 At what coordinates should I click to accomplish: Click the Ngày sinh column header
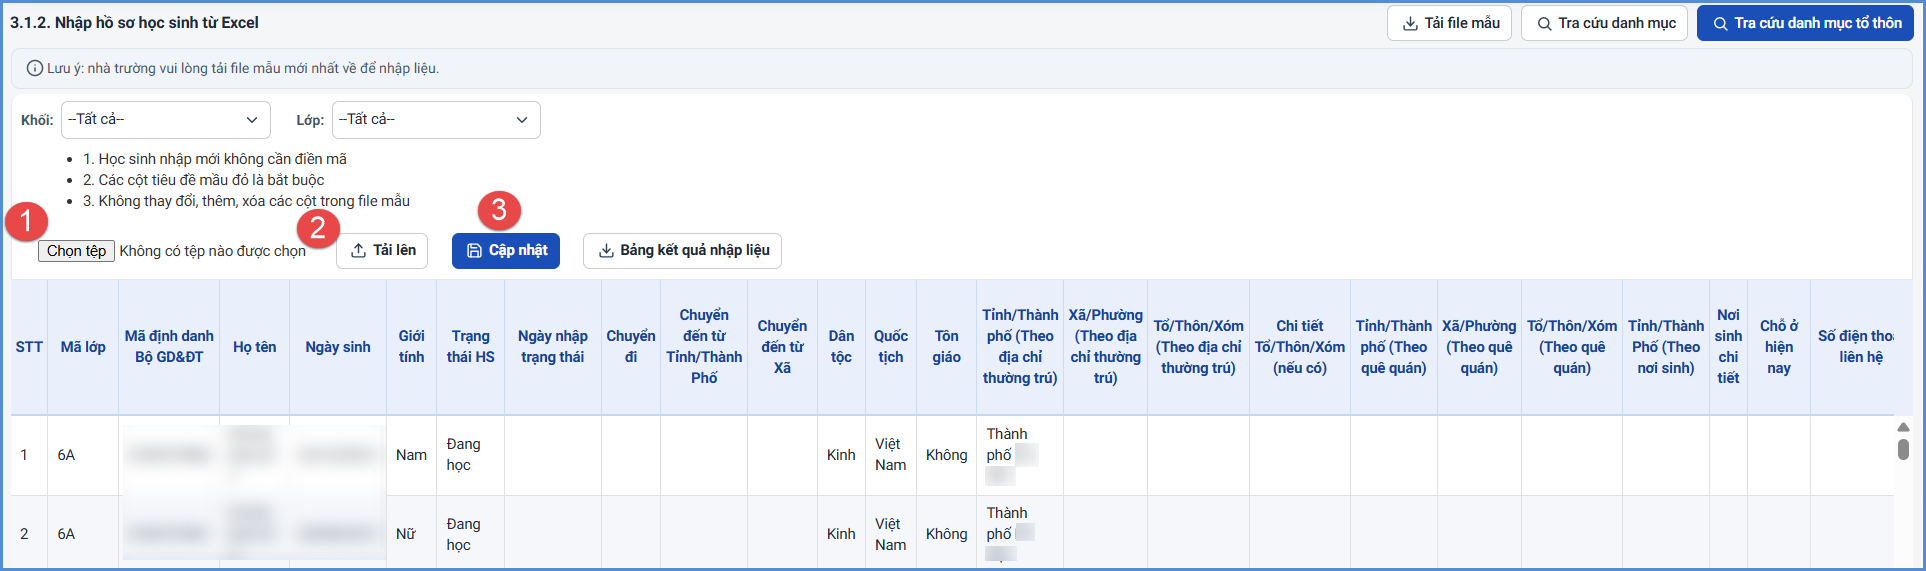(x=338, y=347)
